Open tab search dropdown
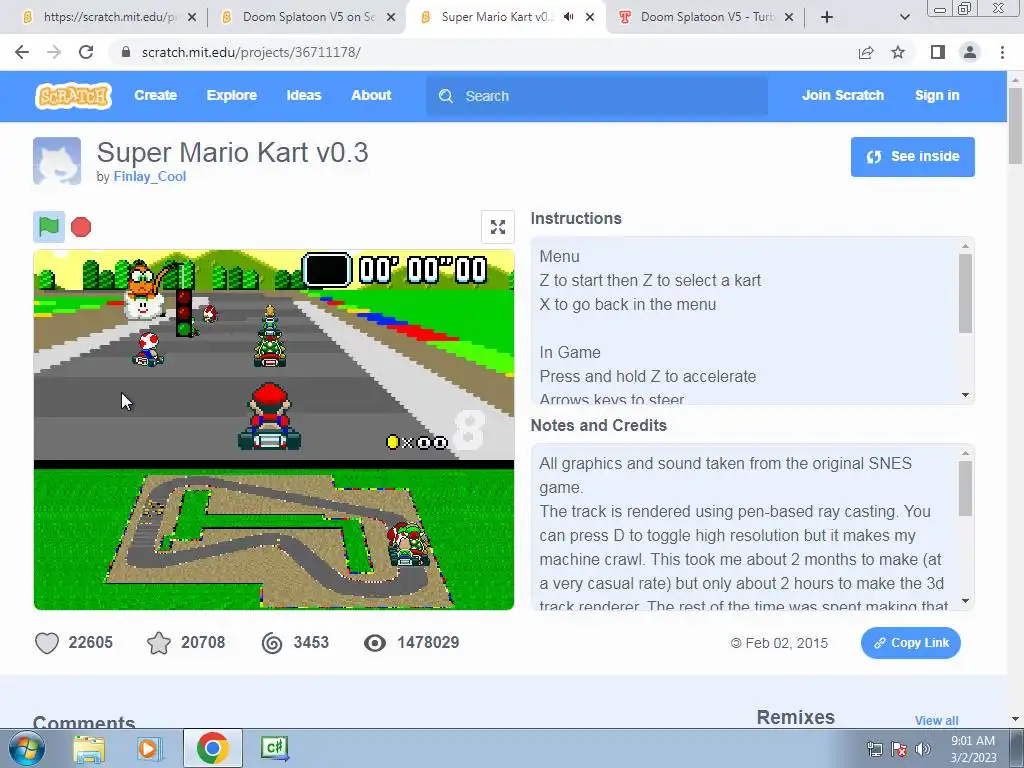Viewport: 1024px width, 768px height. click(904, 17)
